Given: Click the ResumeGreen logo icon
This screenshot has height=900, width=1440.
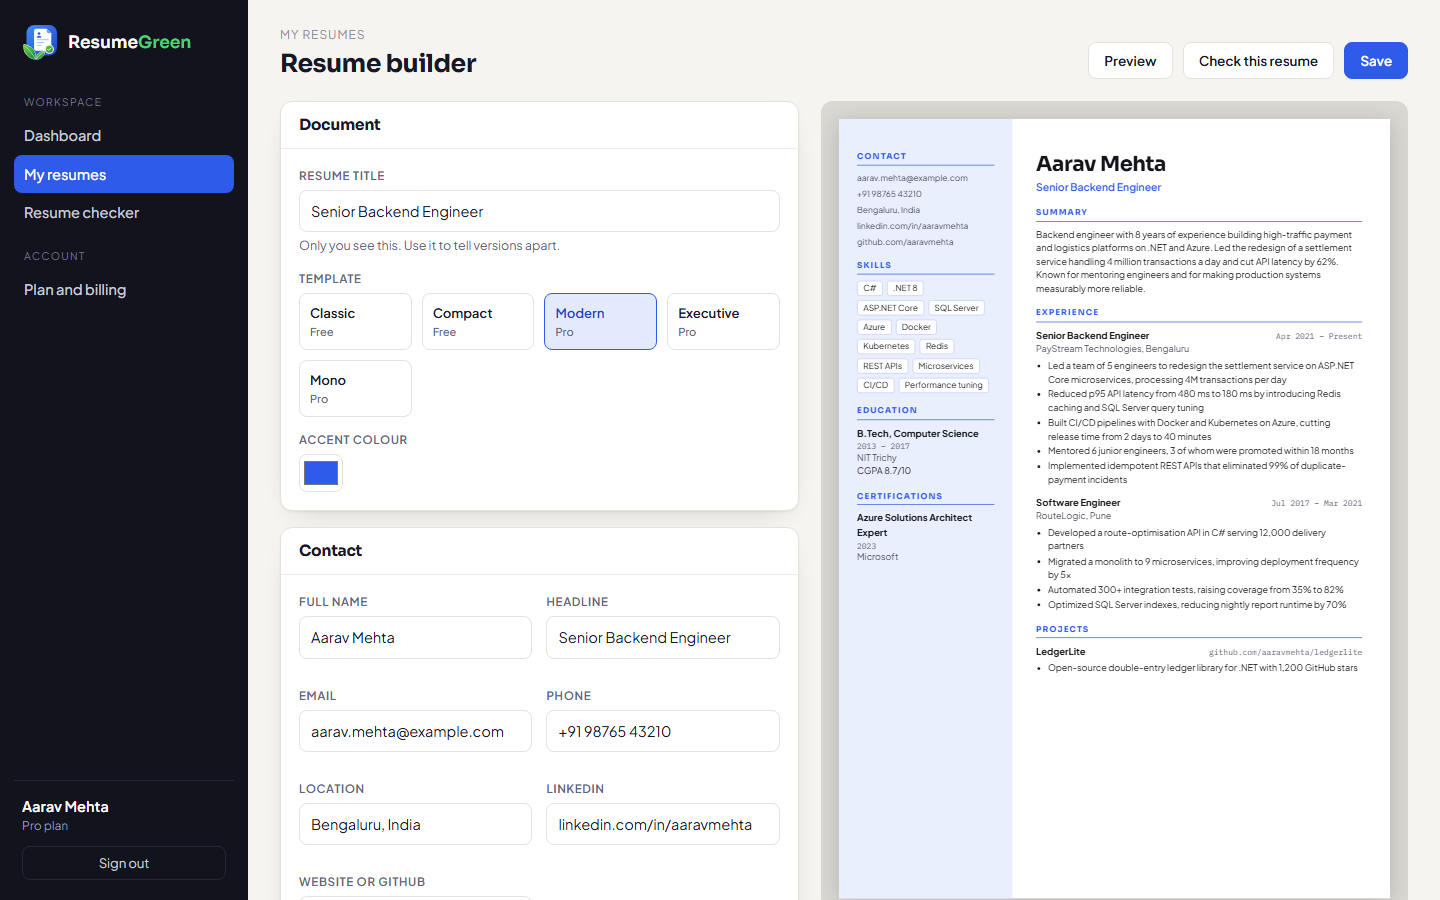Looking at the screenshot, I should click(x=40, y=42).
